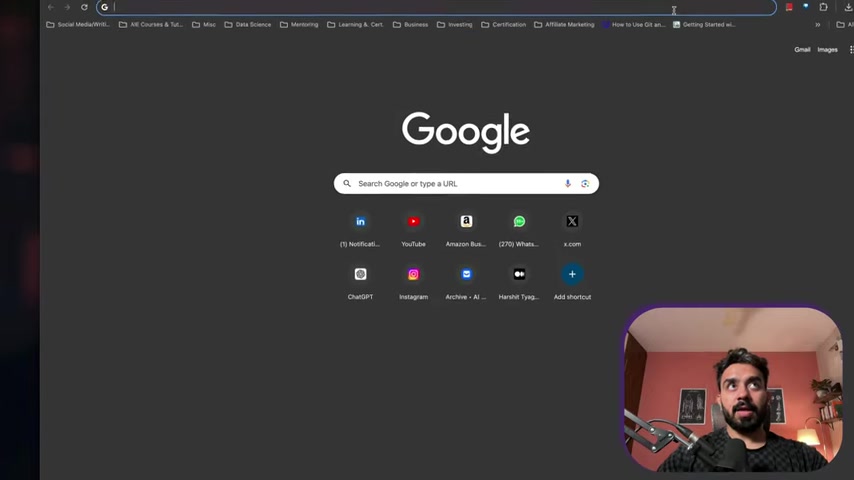Open the Business bookmarks folder
The height and width of the screenshot is (480, 854).
pyautogui.click(x=410, y=25)
